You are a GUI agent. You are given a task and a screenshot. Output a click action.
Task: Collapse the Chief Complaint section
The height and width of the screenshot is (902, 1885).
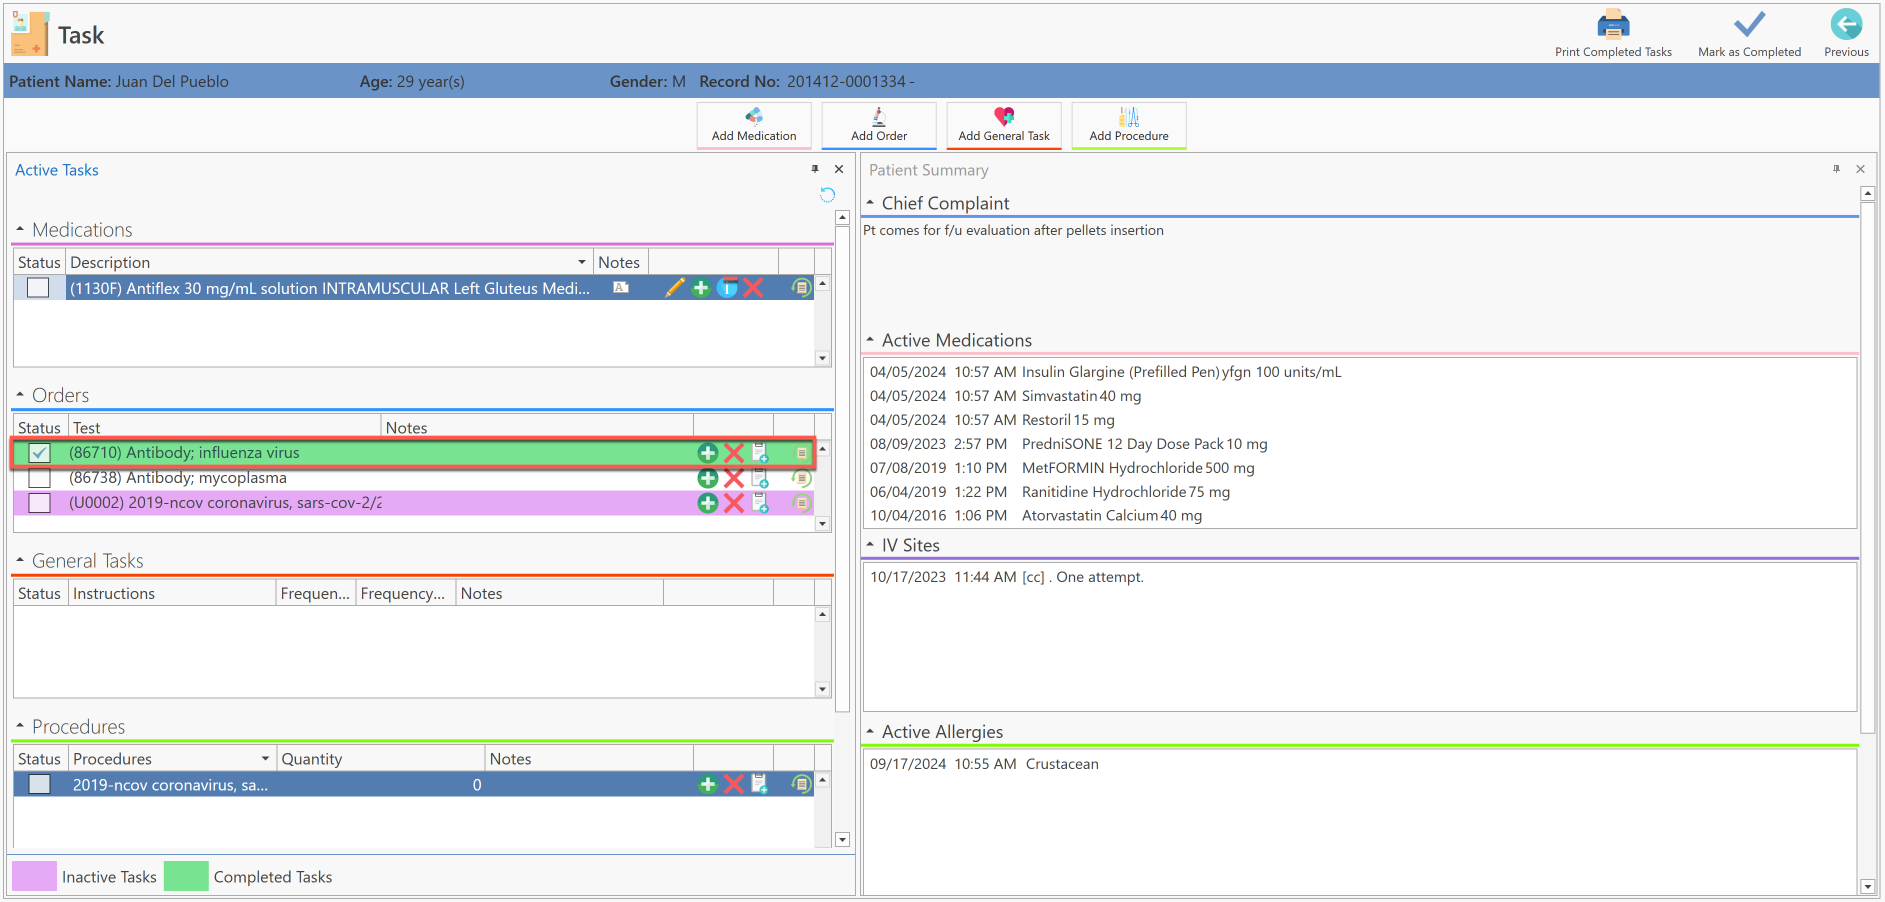(x=870, y=202)
